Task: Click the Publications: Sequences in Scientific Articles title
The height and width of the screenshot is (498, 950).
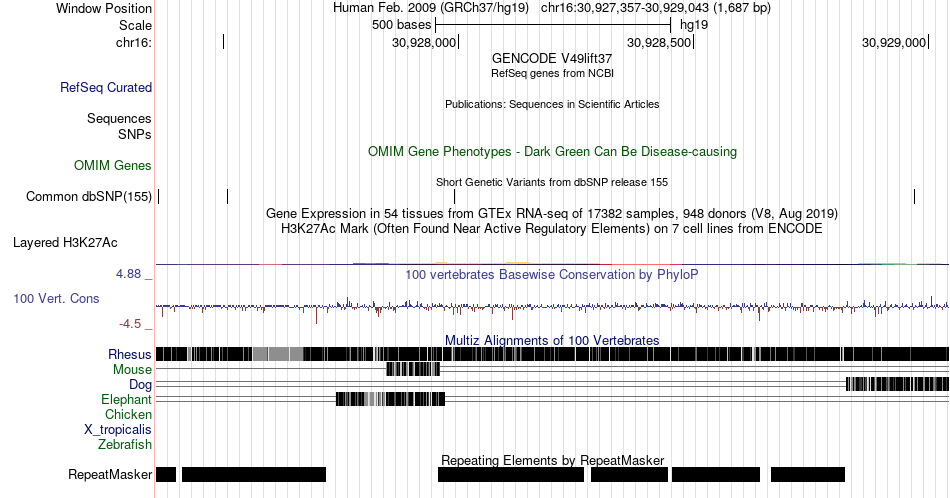Action: (552, 104)
